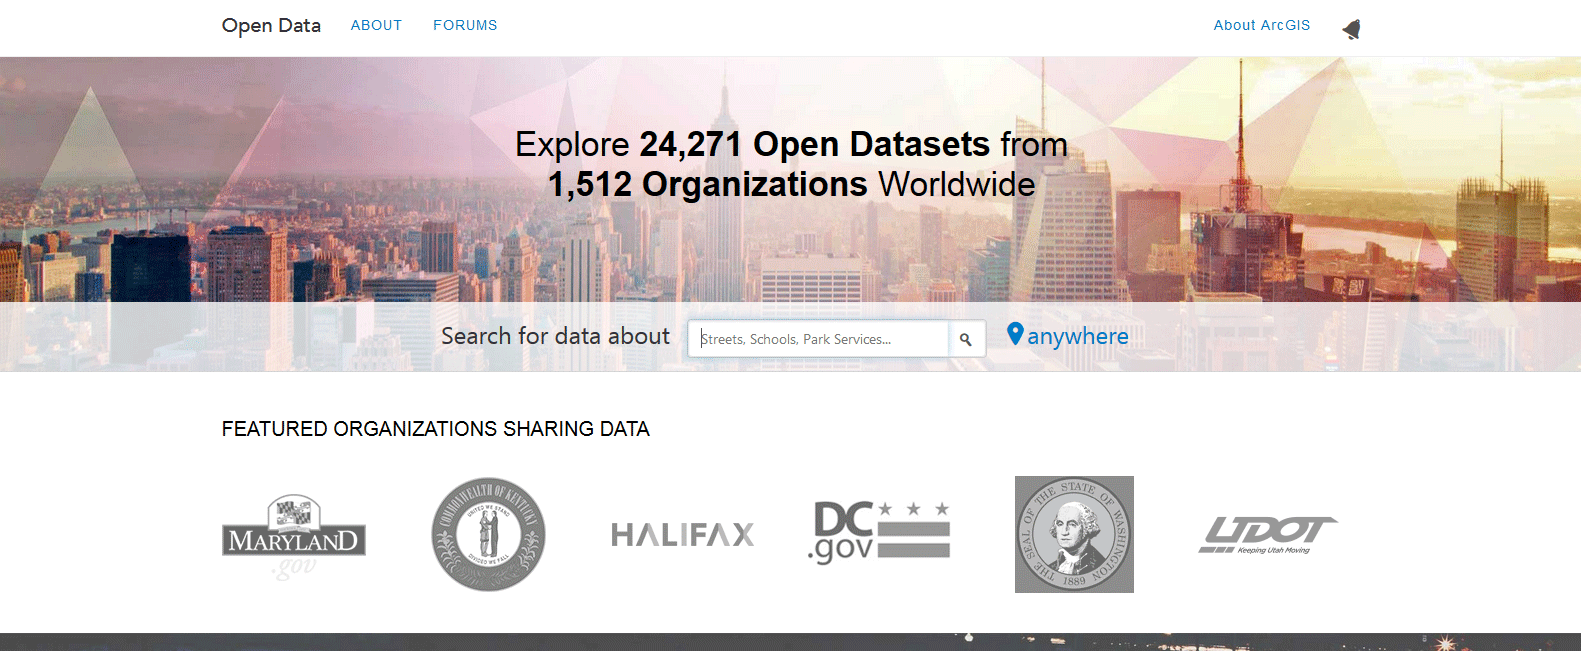Select the Commonwealth of Kentucky seal
The width and height of the screenshot is (1581, 651).
[x=488, y=534]
